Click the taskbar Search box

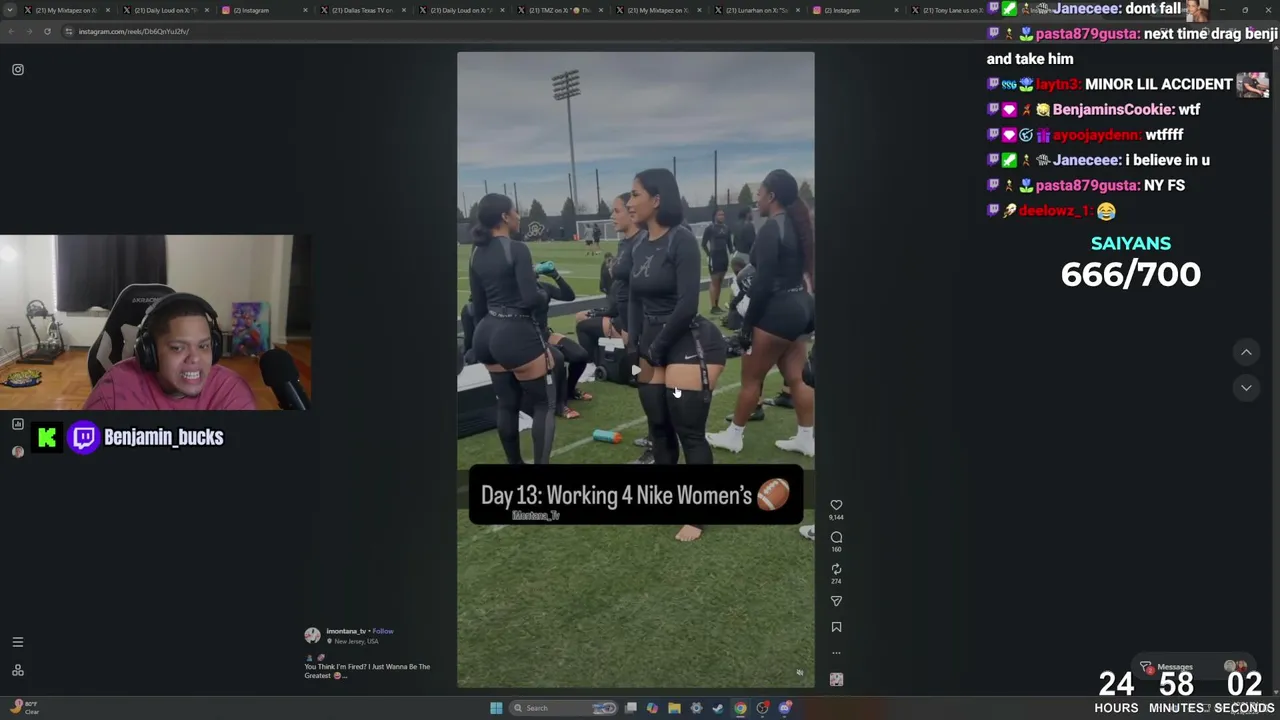[565, 708]
